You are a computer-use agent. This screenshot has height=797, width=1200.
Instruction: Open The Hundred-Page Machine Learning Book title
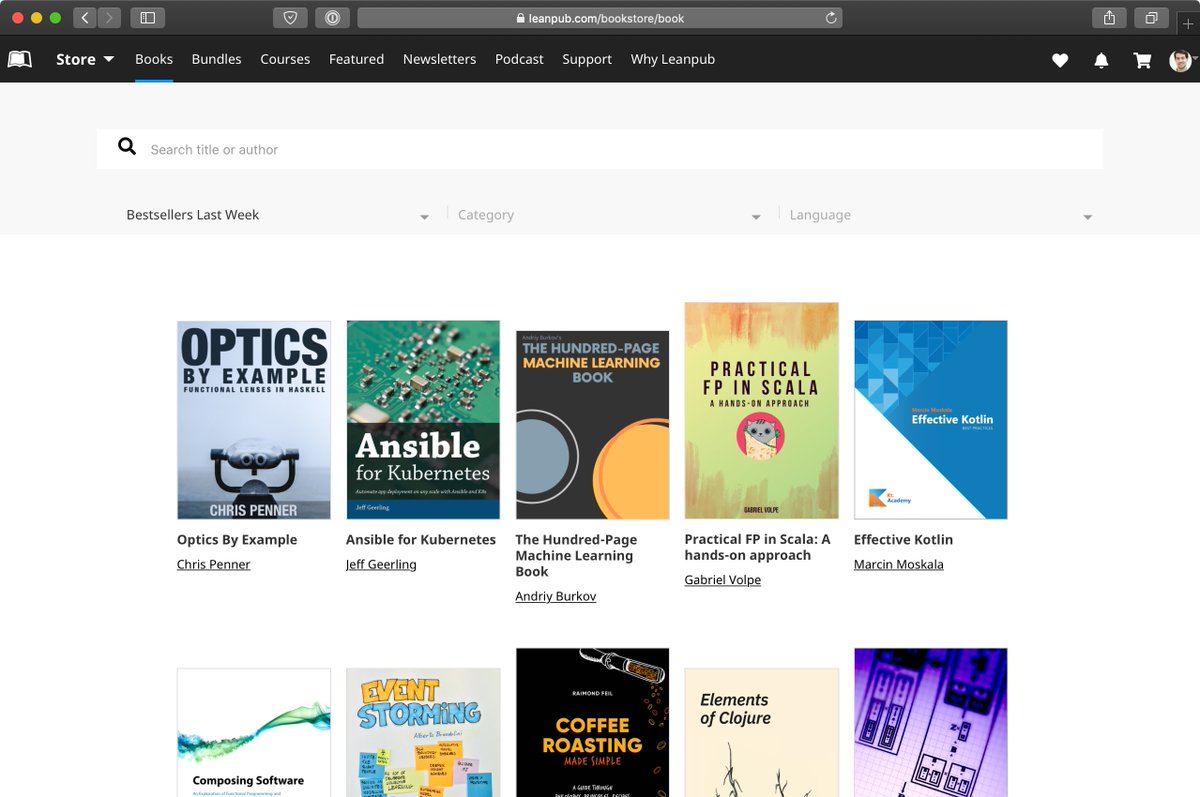(576, 555)
